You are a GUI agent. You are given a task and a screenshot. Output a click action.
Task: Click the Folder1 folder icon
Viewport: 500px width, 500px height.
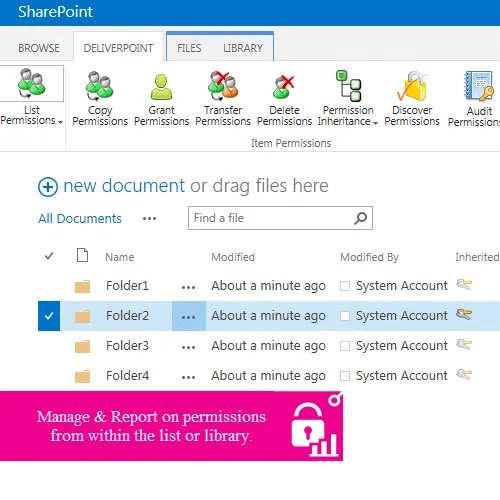tap(82, 286)
